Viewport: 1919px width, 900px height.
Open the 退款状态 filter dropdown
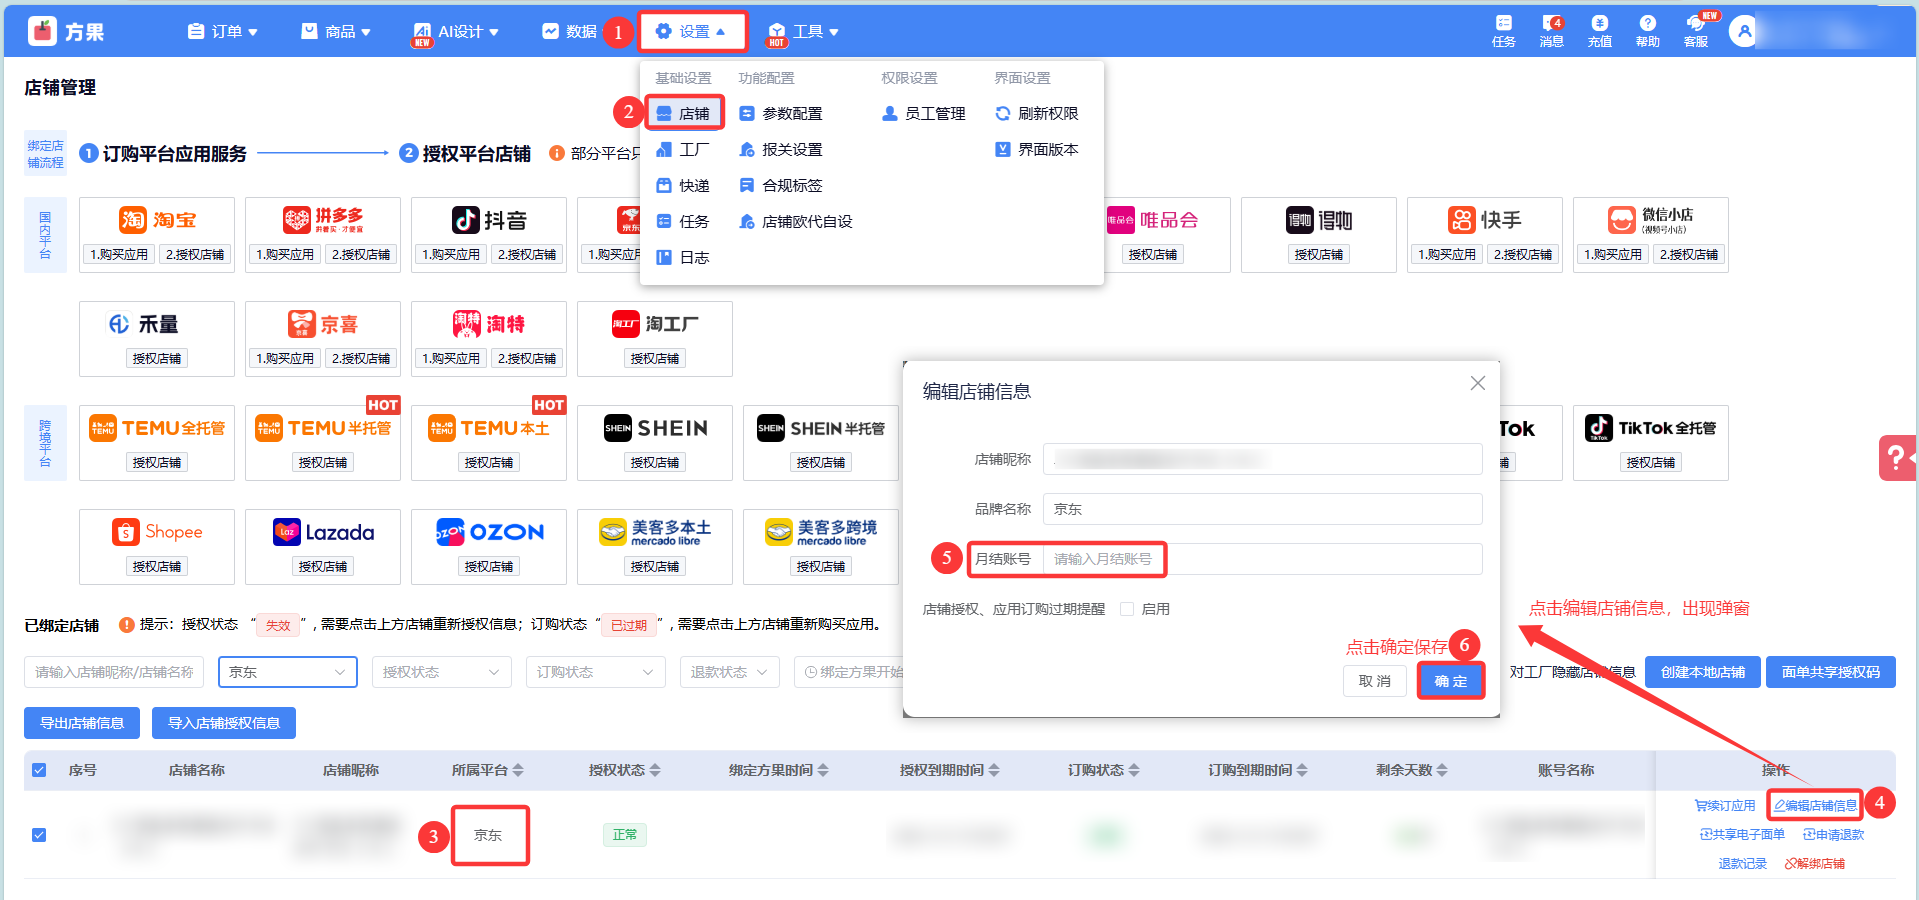730,672
